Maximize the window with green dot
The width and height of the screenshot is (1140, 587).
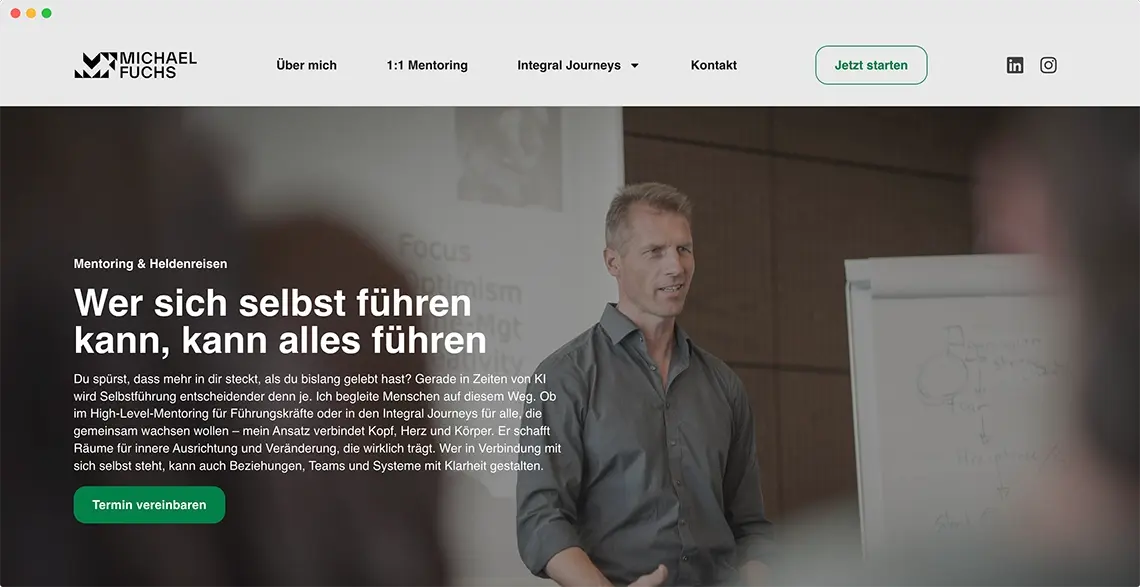tap(47, 13)
